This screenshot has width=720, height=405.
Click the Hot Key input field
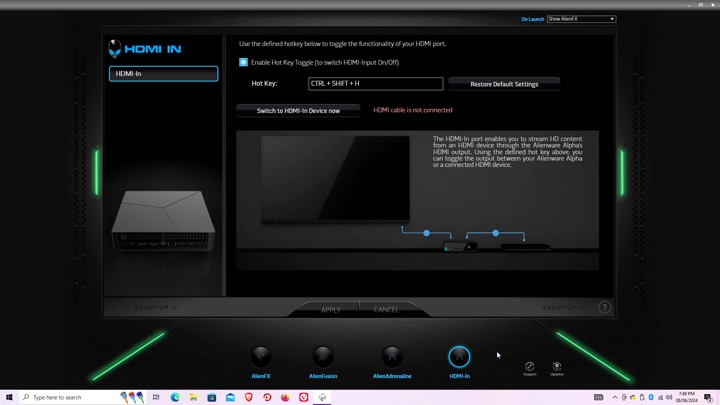[375, 84]
